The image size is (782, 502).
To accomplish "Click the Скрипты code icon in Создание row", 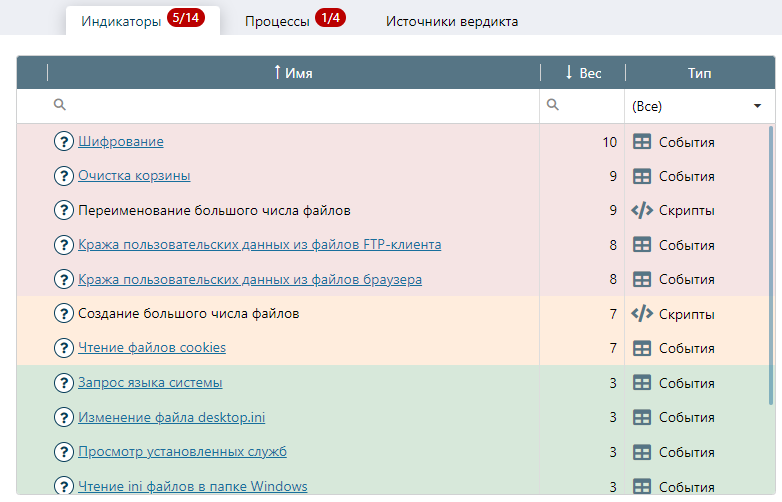I will (x=642, y=314).
